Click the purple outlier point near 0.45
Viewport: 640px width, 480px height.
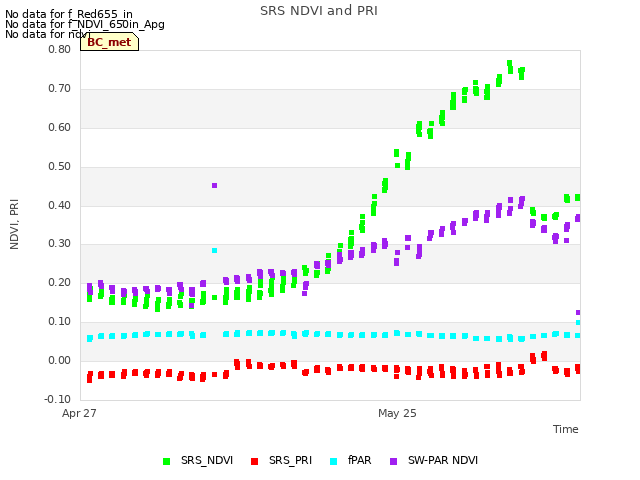click(x=214, y=186)
